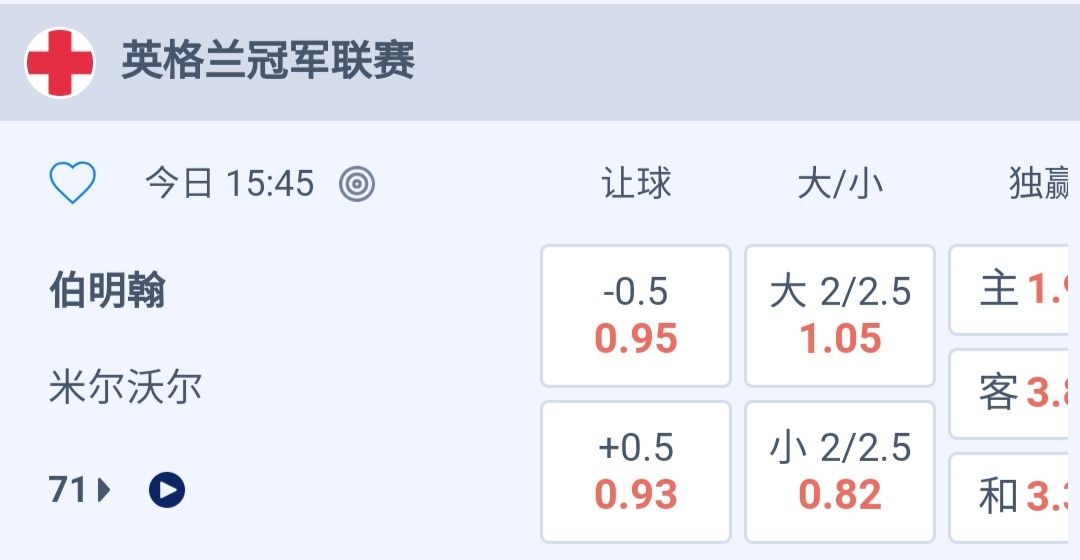Image resolution: width=1080 pixels, height=560 pixels.
Task: Select the 独赢 column header
Action: pyautogui.click(x=1040, y=184)
